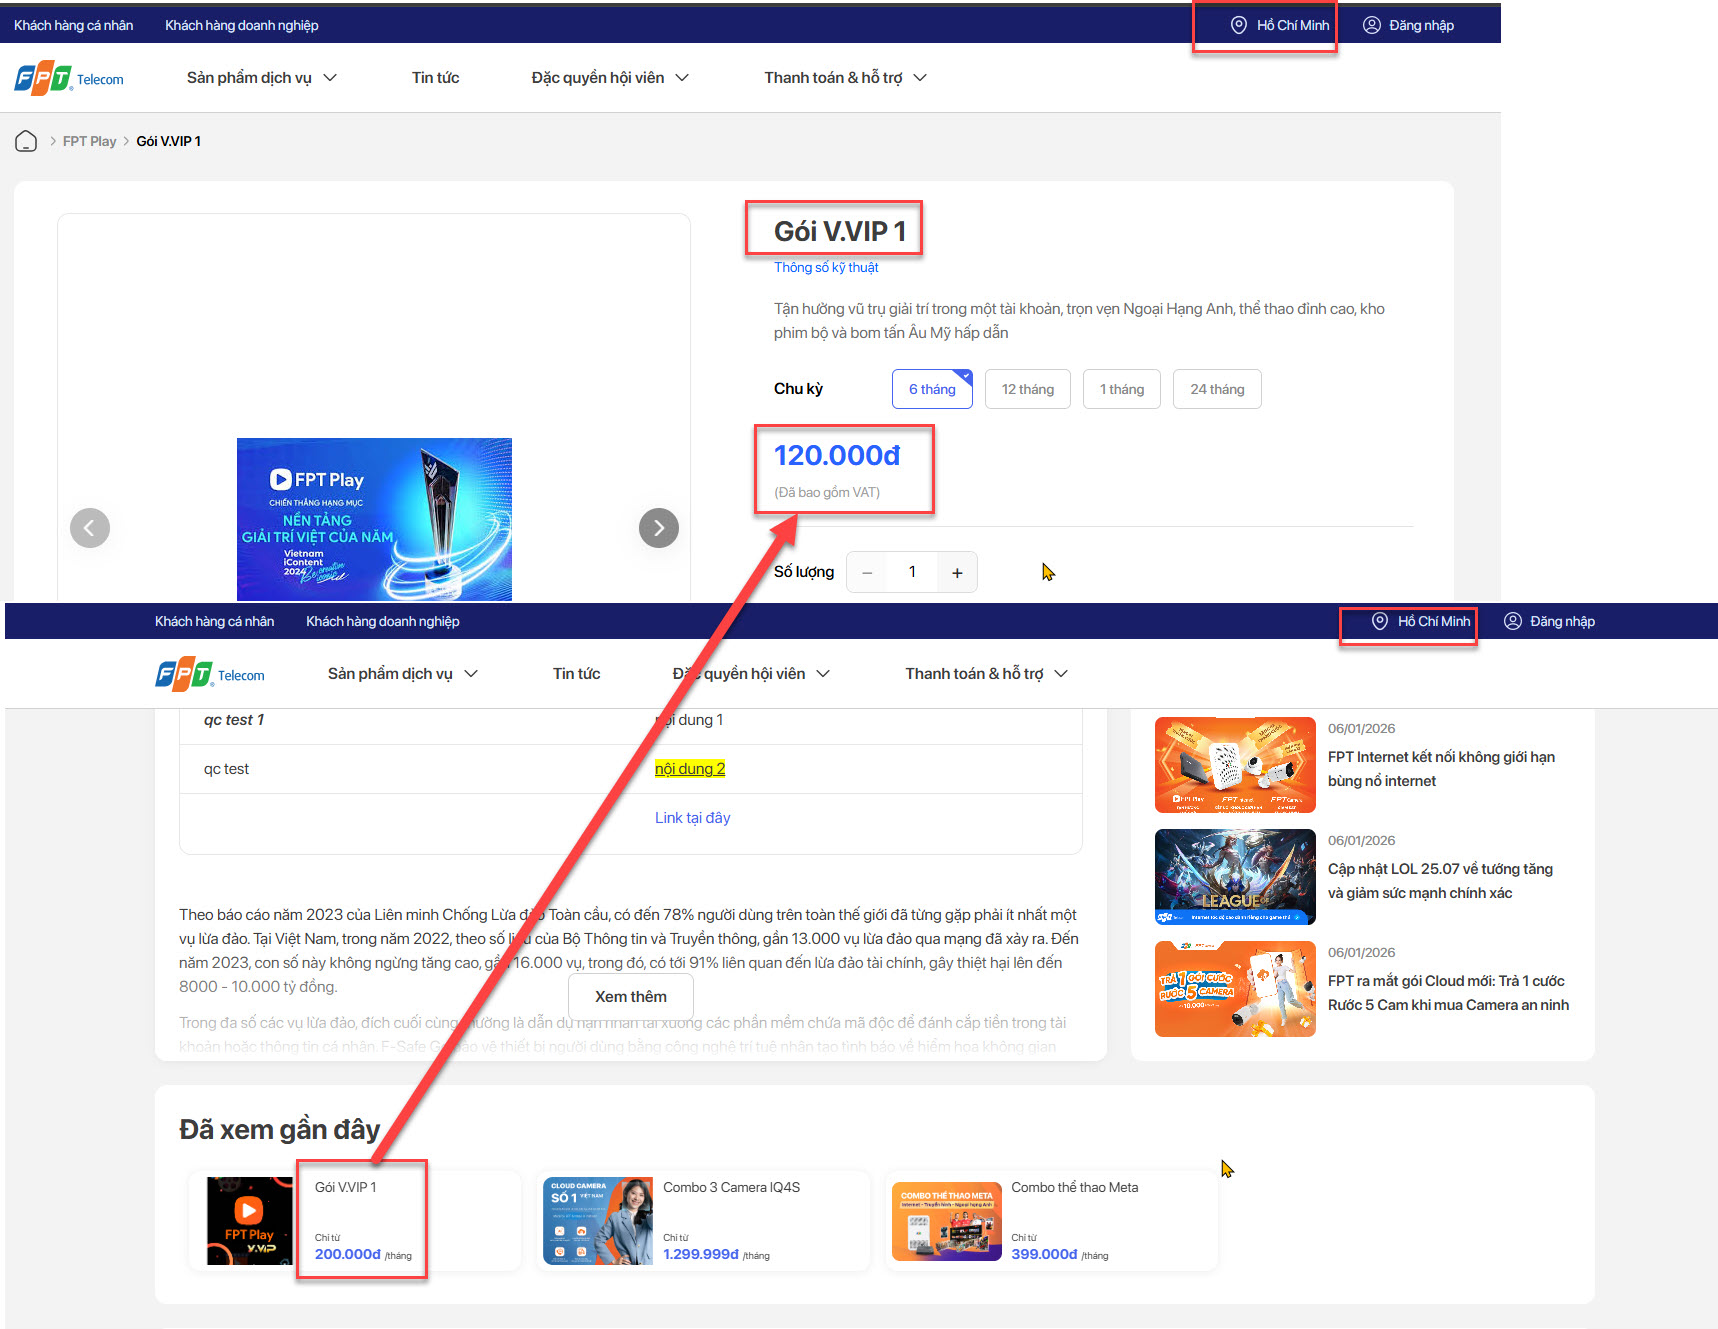Increase quantity with the plus button
The width and height of the screenshot is (1718, 1329).
(x=957, y=573)
